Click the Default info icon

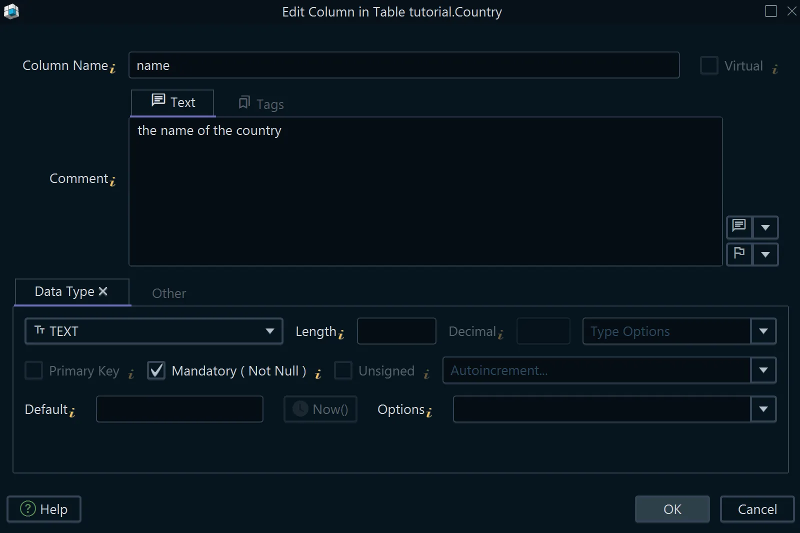[72, 412]
